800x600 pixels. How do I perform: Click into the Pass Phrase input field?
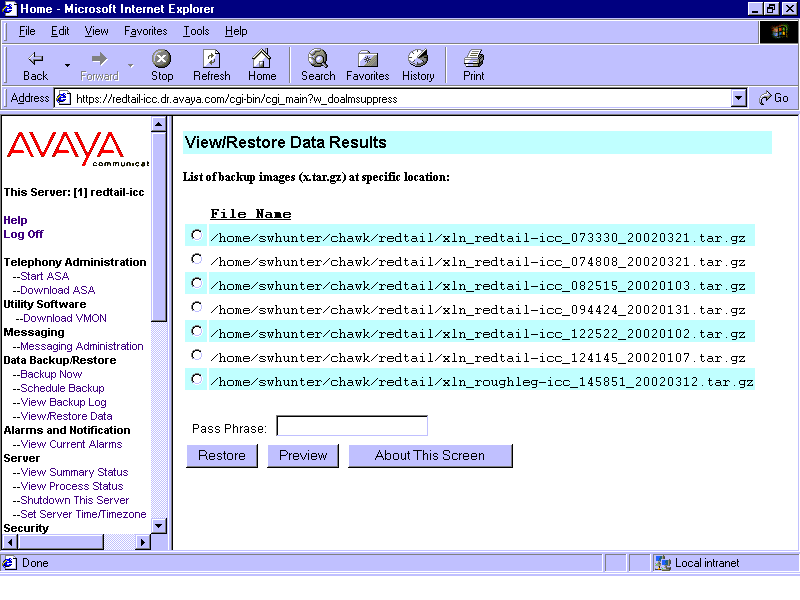352,426
